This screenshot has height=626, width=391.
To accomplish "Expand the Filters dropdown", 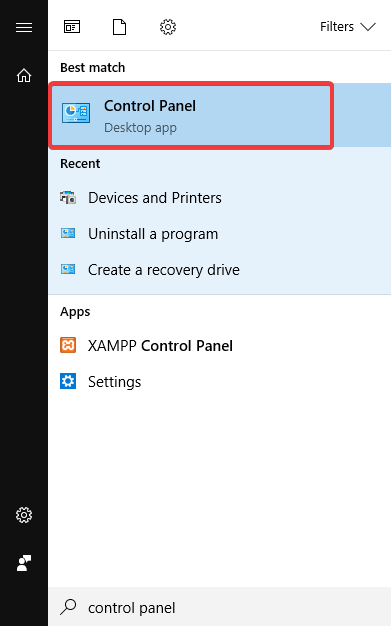I will coord(347,27).
